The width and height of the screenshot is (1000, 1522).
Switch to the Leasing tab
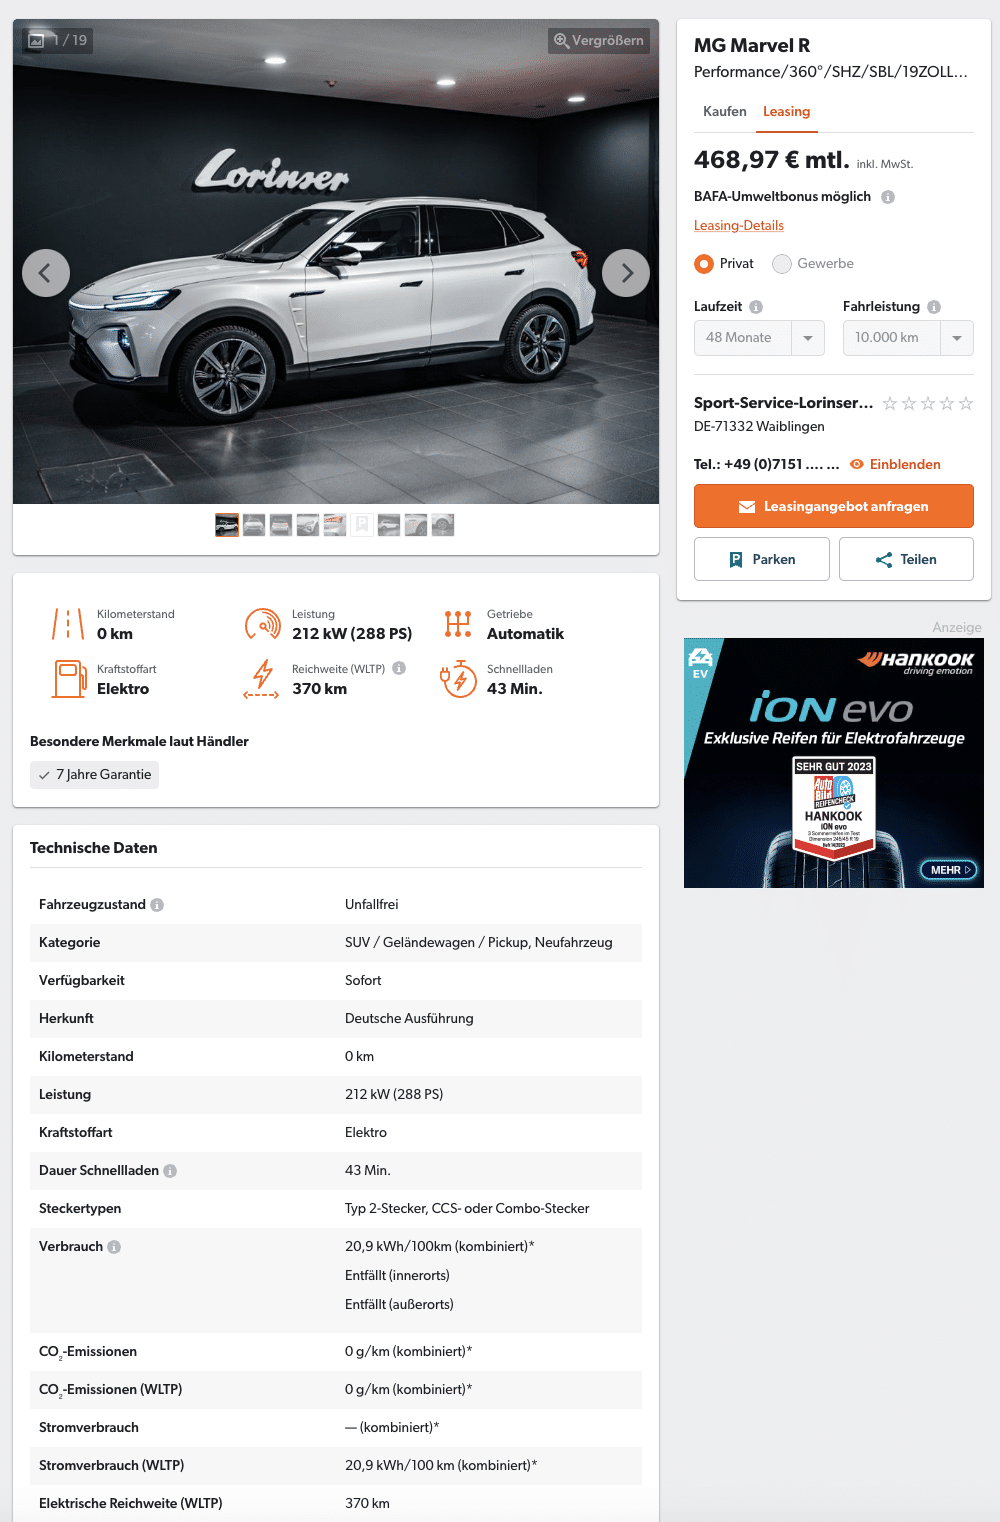[x=786, y=112]
